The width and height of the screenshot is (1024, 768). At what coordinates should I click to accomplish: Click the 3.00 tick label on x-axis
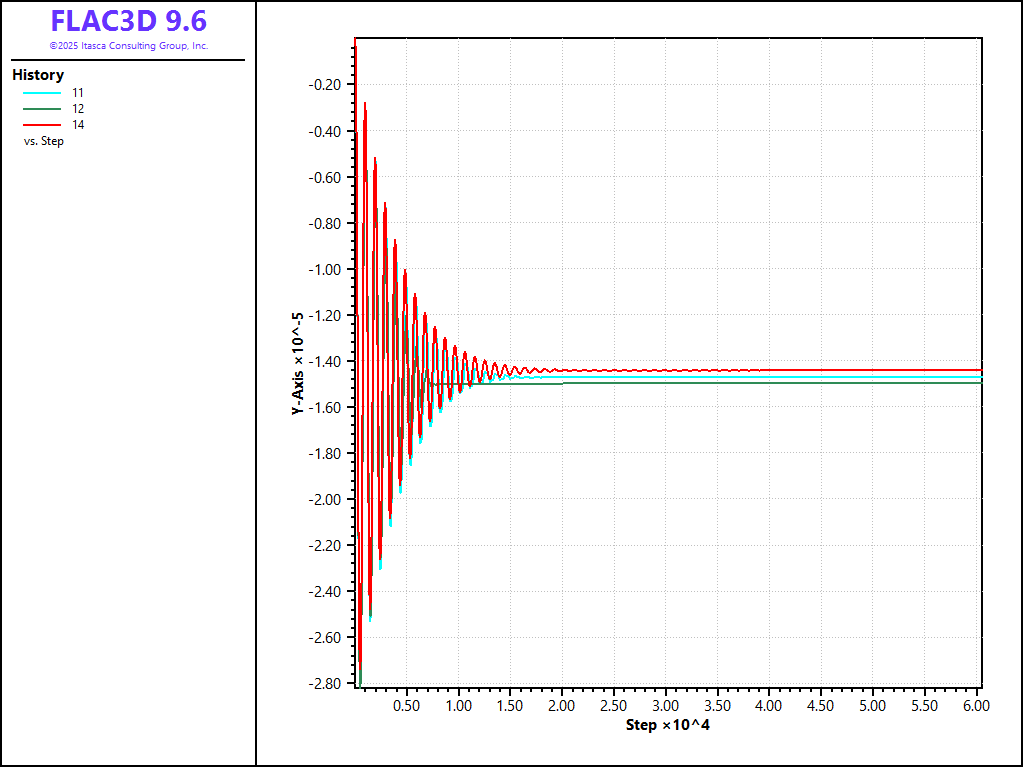click(665, 705)
